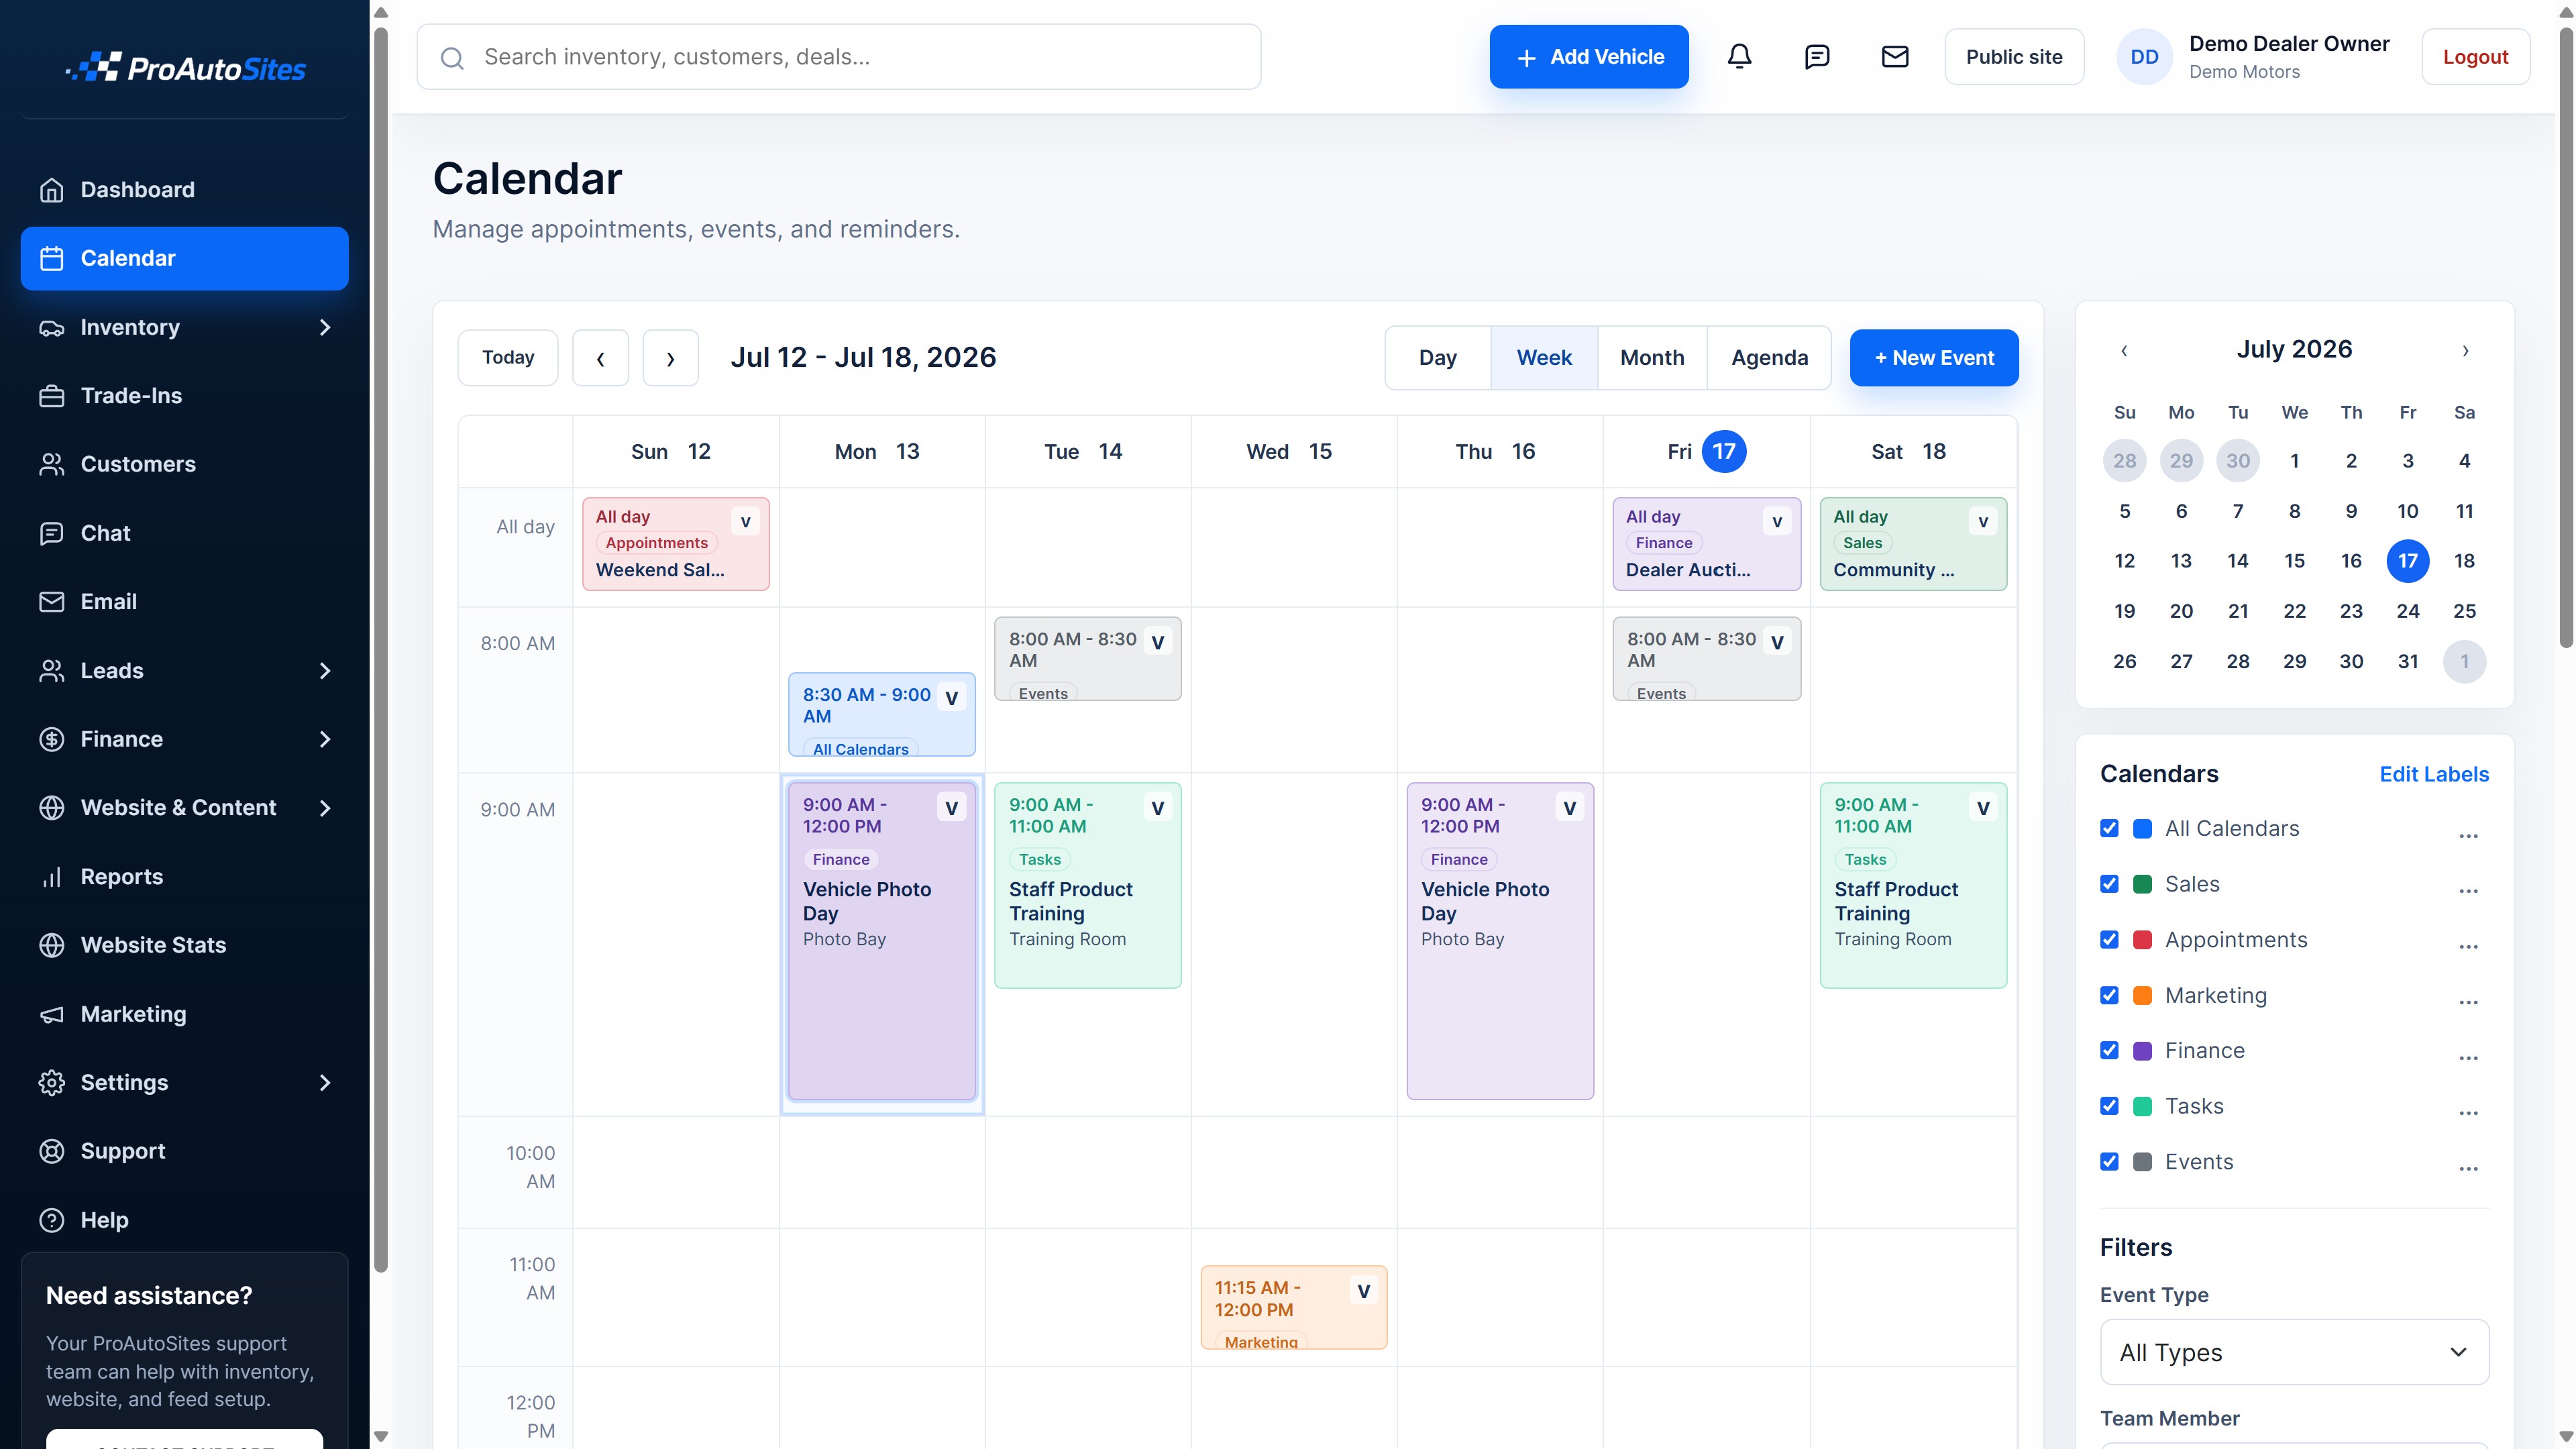Viewport: 2576px width, 1449px height.
Task: Go to next week arrow
Action: 670,358
